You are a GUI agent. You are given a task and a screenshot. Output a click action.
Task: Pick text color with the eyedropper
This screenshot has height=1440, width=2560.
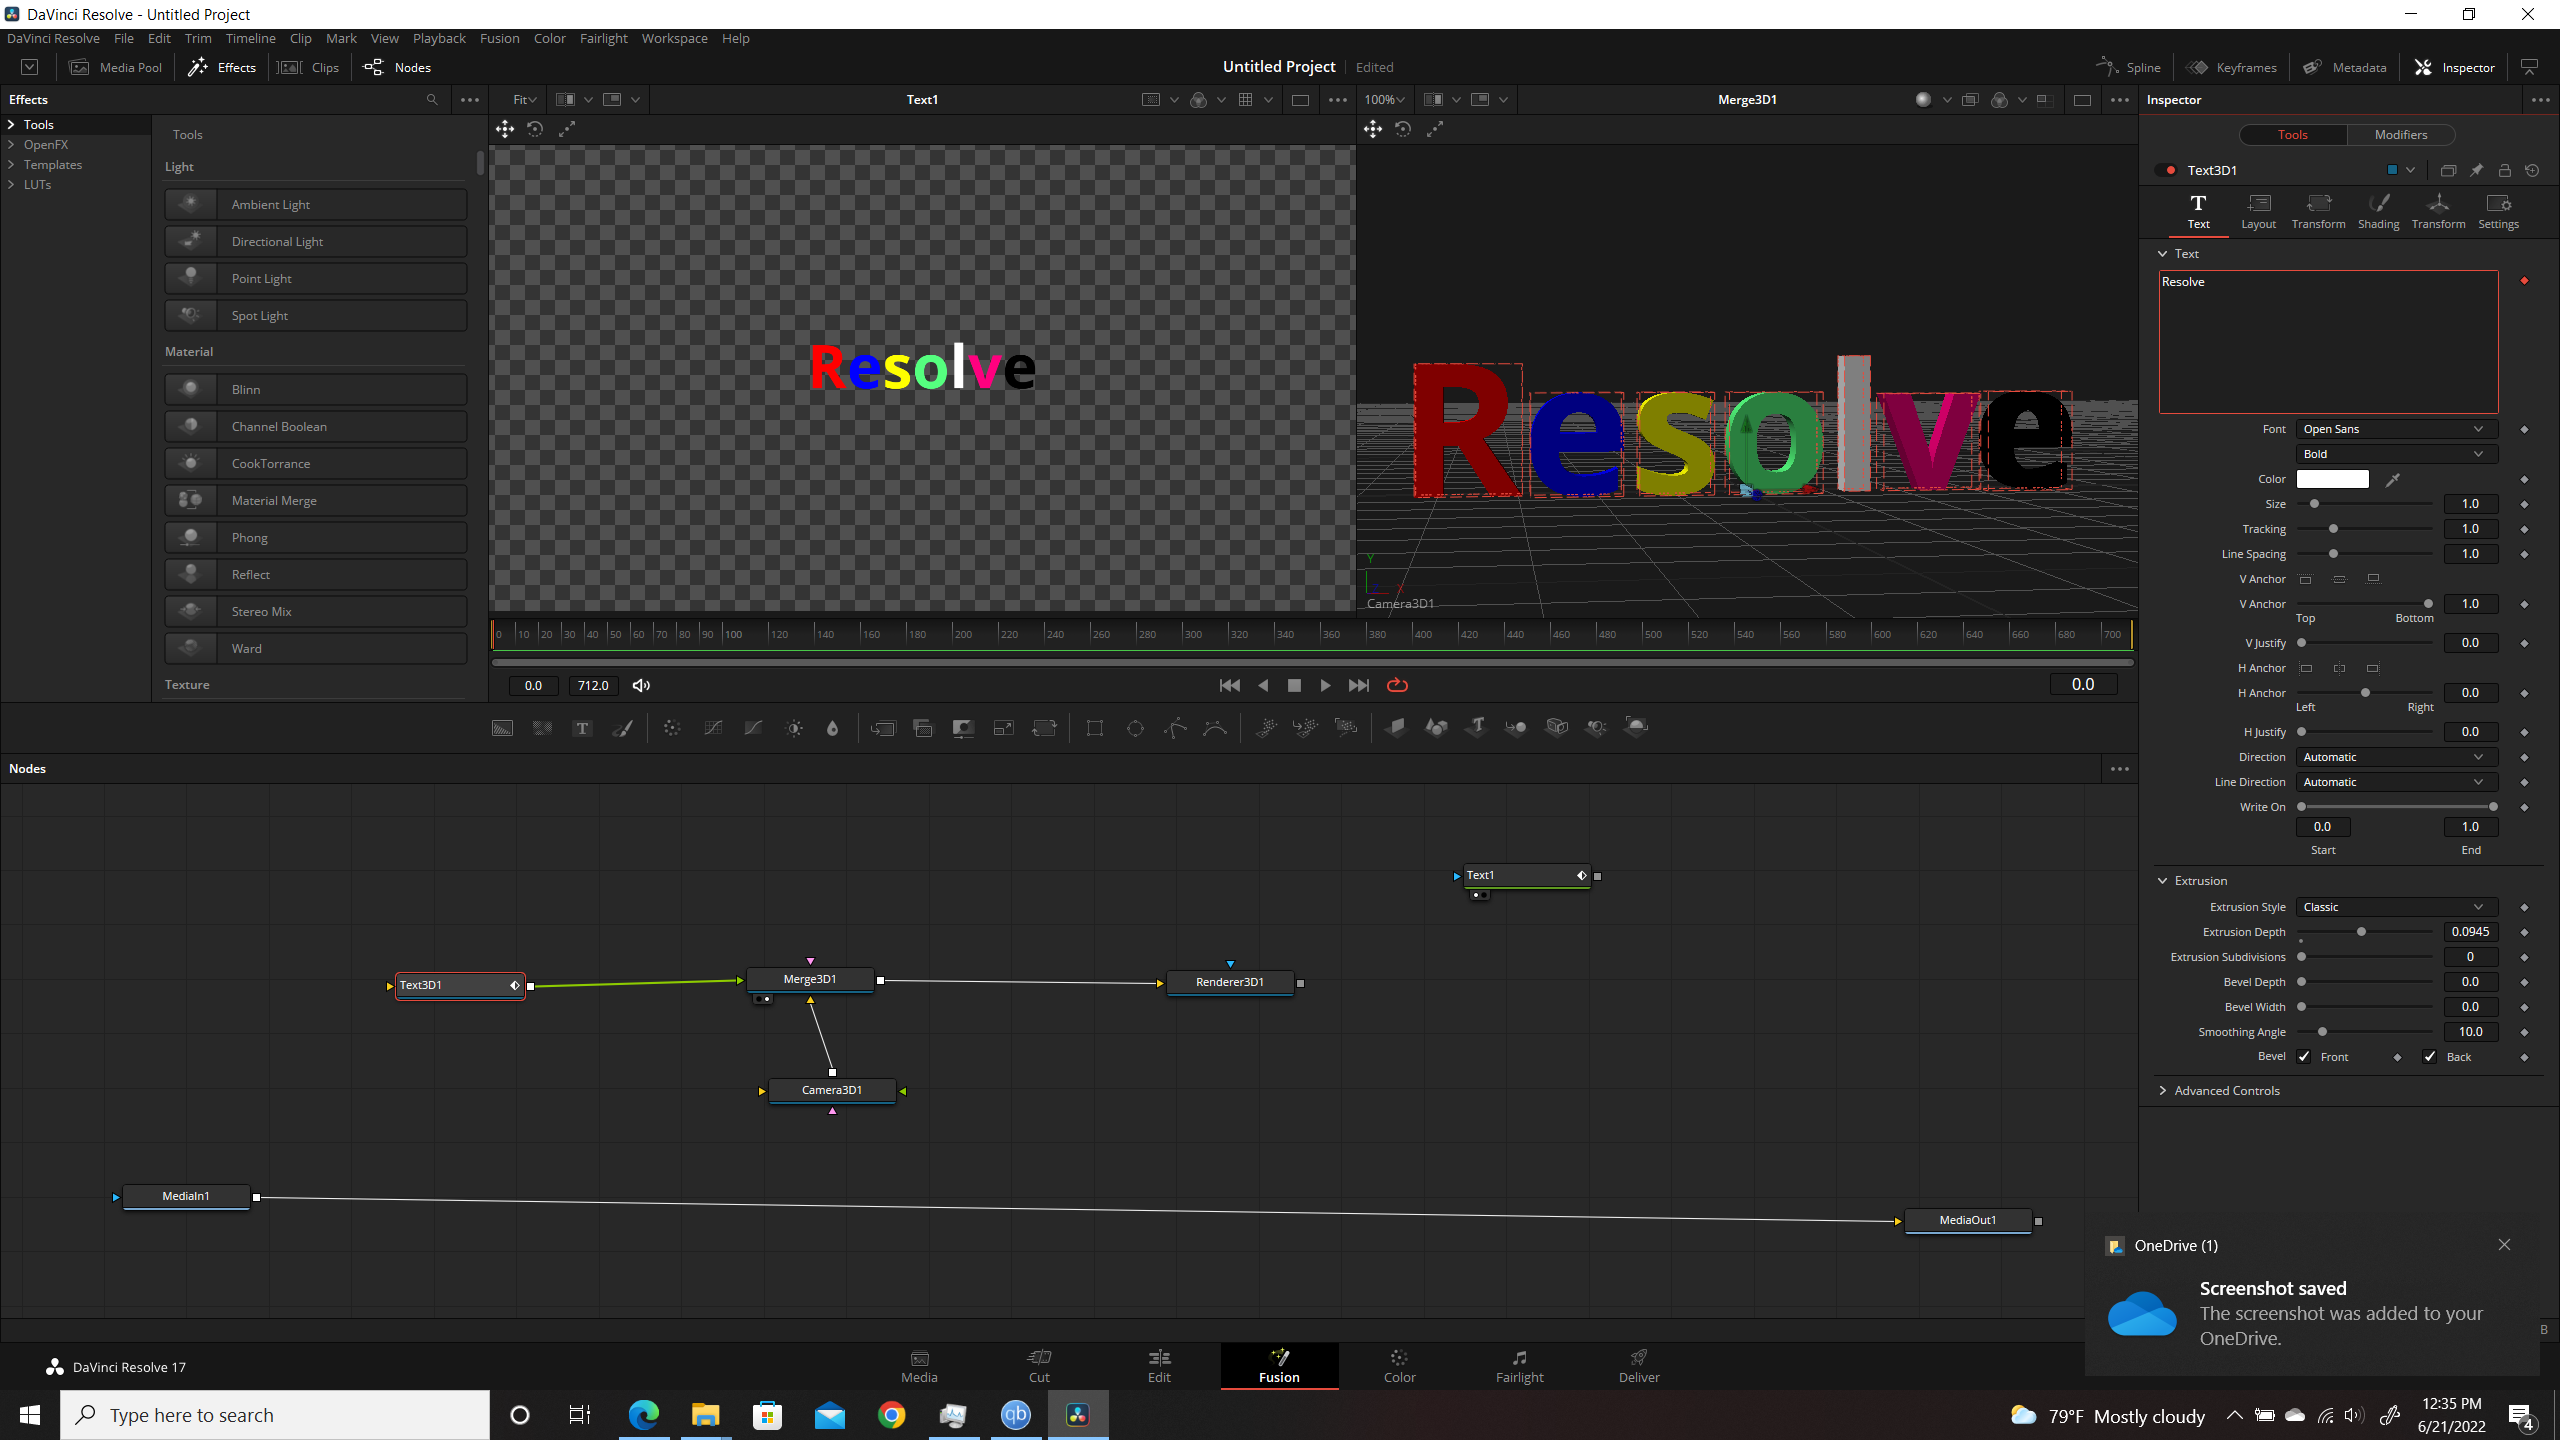tap(2392, 480)
